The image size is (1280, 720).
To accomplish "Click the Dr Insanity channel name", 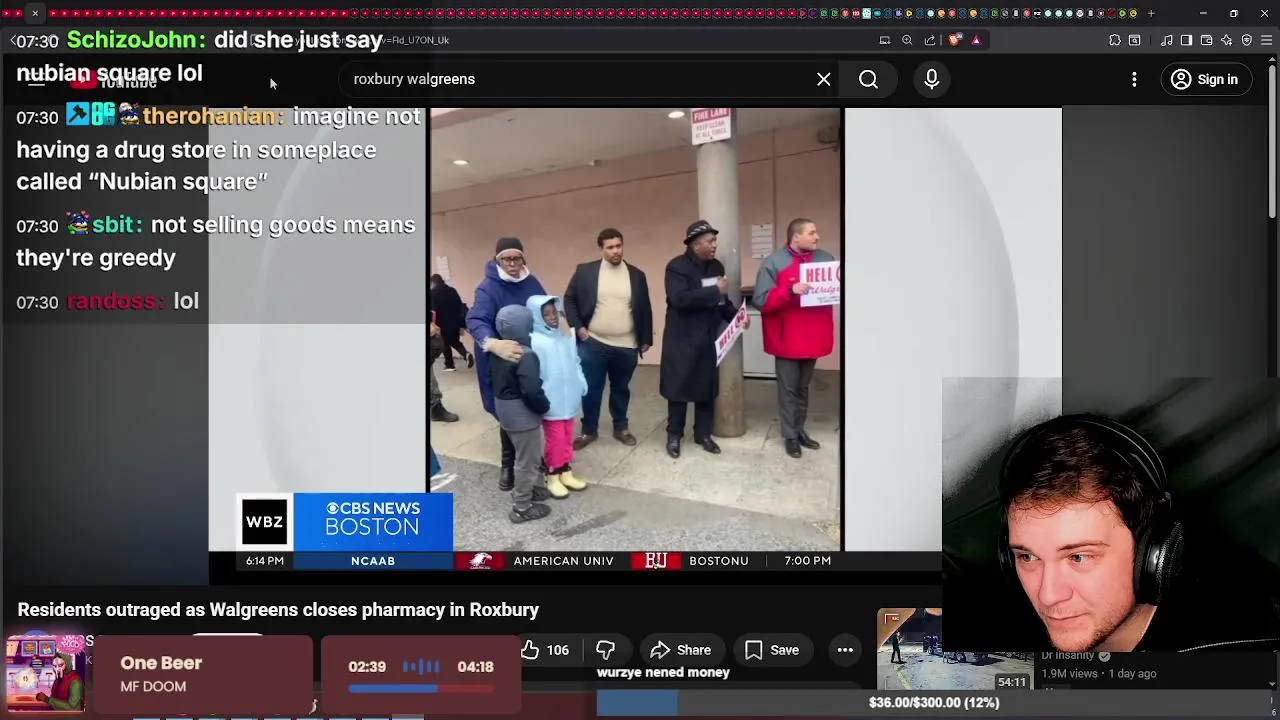I will pos(1067,655).
